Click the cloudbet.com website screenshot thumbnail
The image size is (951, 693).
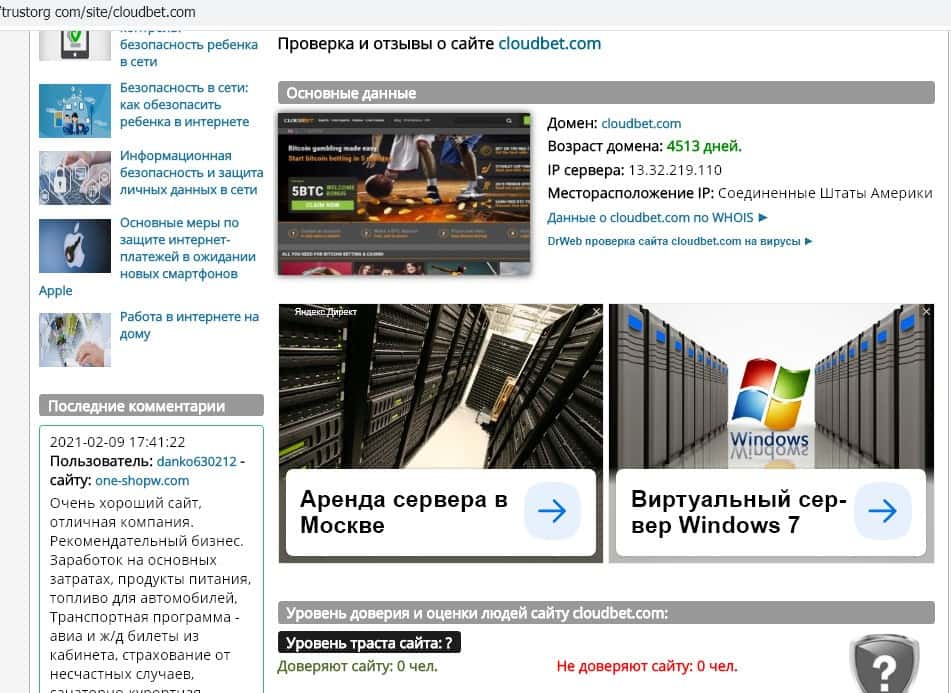pos(405,194)
